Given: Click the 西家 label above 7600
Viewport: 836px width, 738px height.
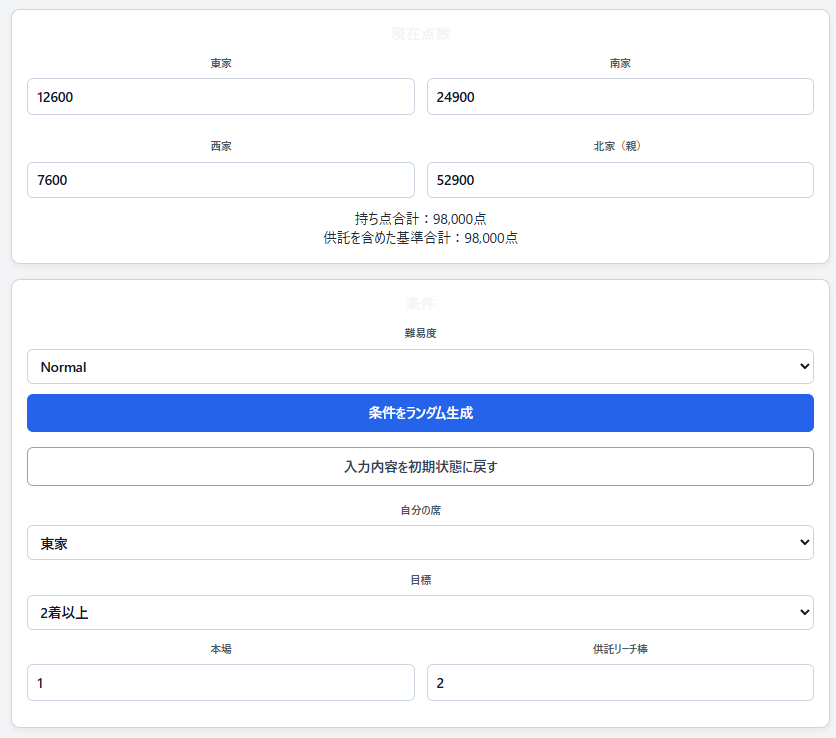Looking at the screenshot, I should tap(221, 146).
